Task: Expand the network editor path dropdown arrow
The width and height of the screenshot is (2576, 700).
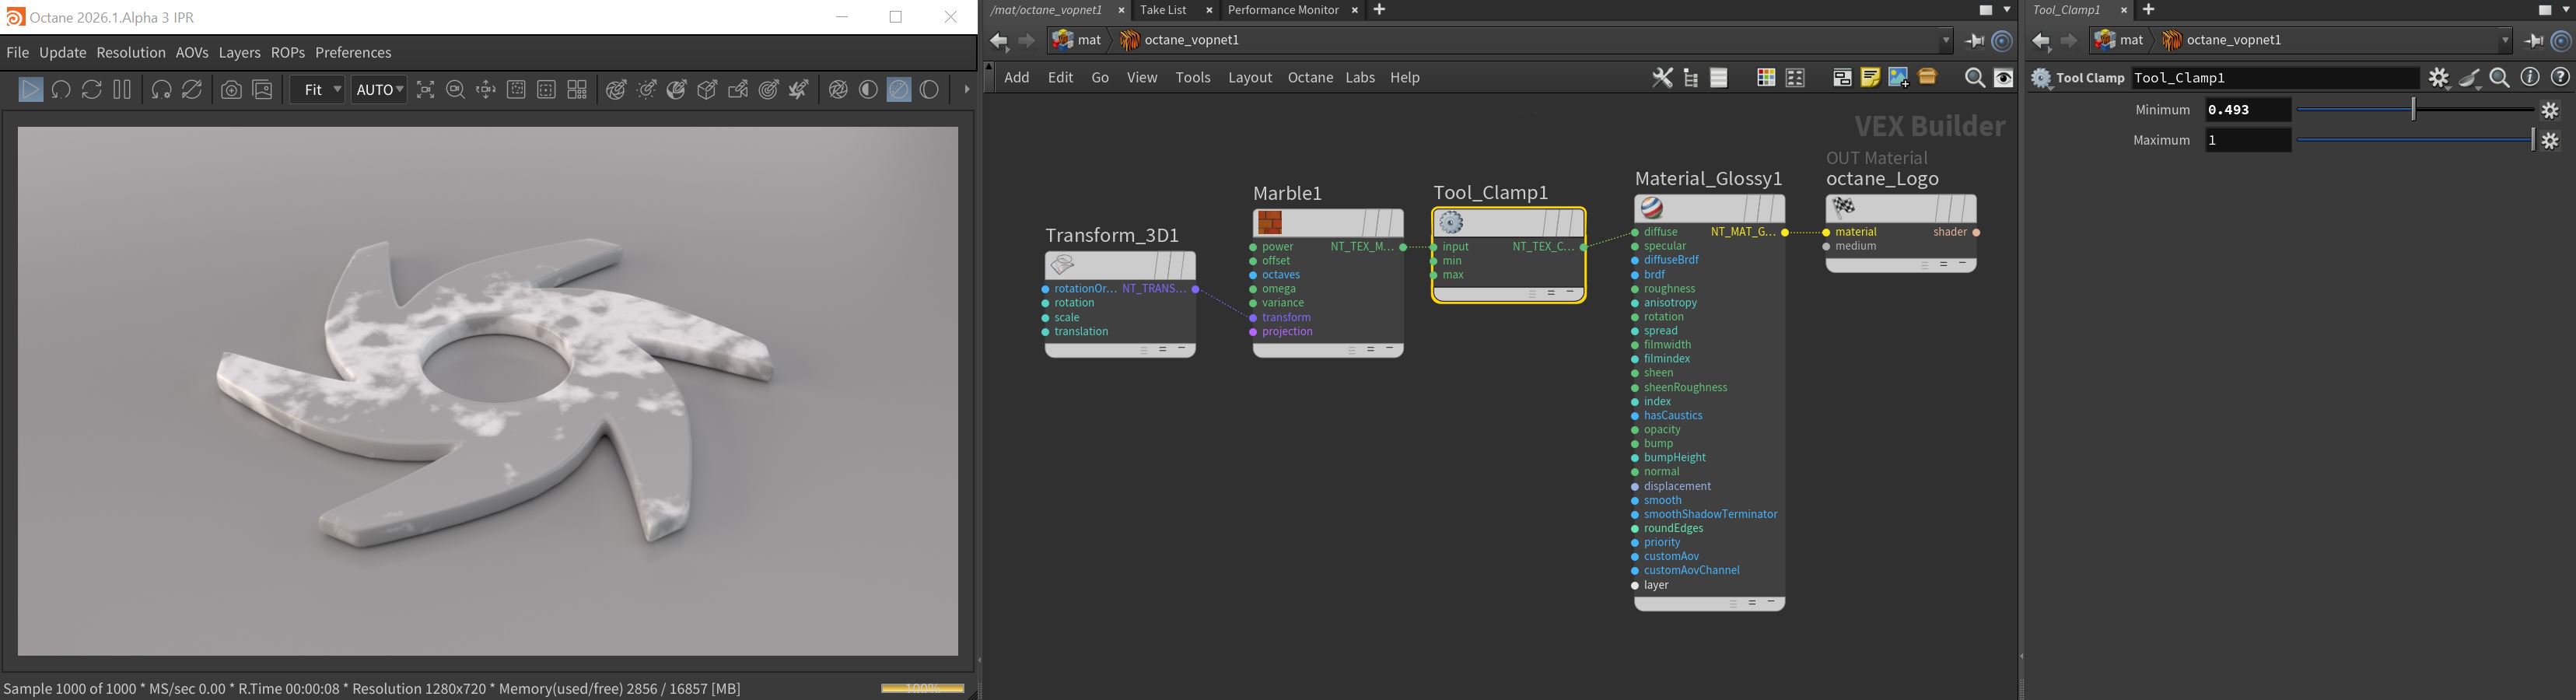Action: pos(1946,41)
